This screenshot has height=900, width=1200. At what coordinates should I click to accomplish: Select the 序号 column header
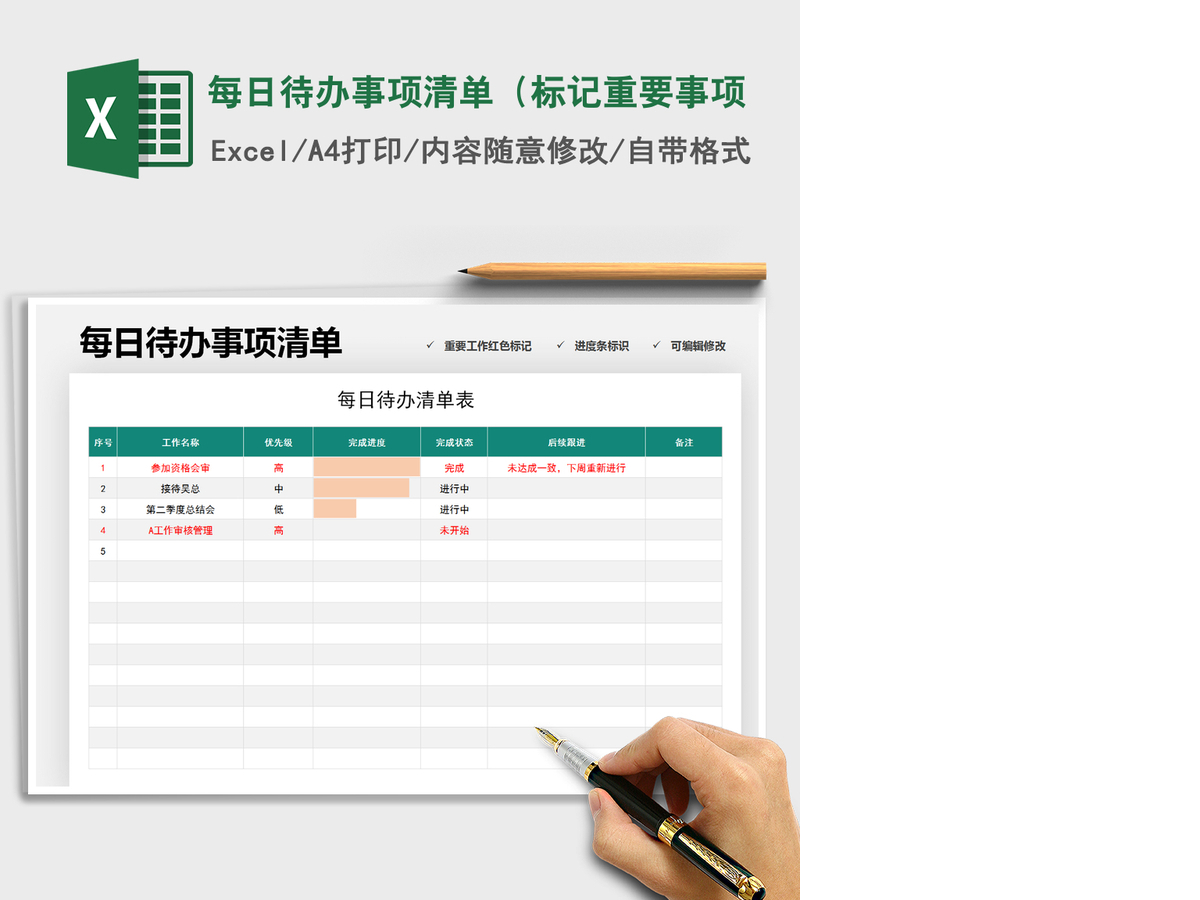coord(103,442)
